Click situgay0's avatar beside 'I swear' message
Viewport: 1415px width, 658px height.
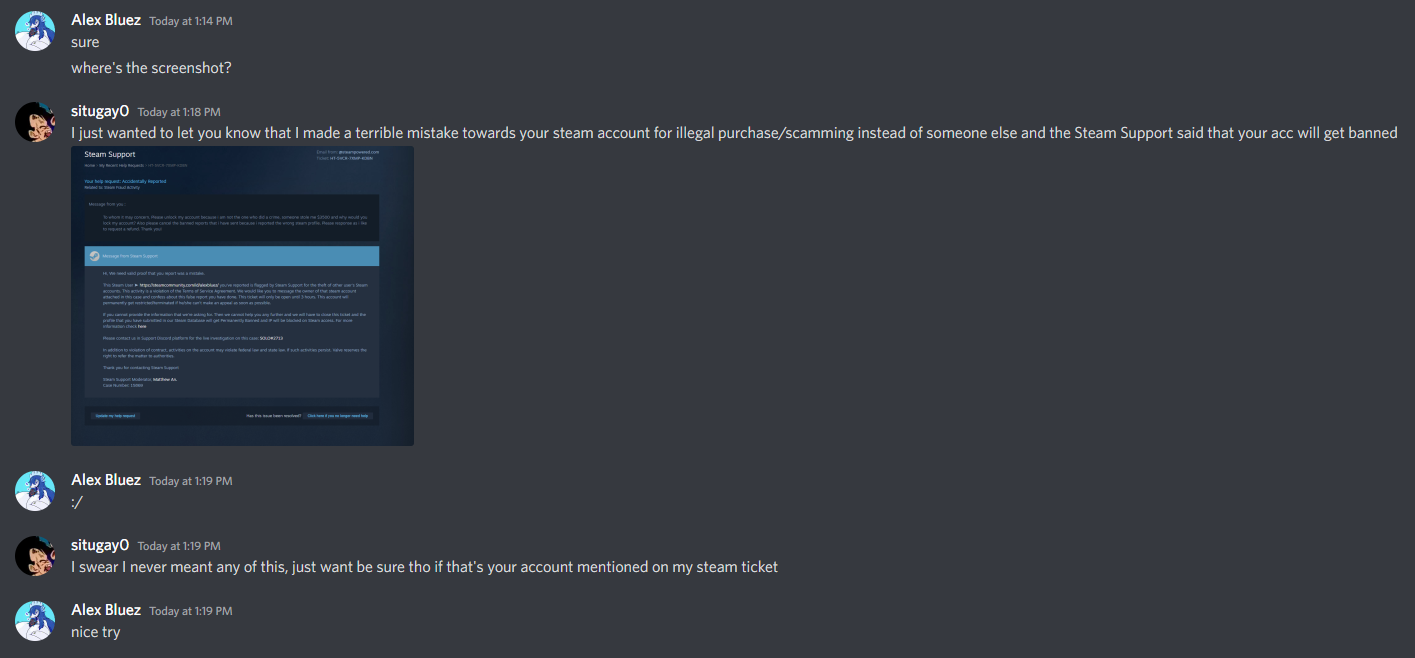tap(34, 556)
